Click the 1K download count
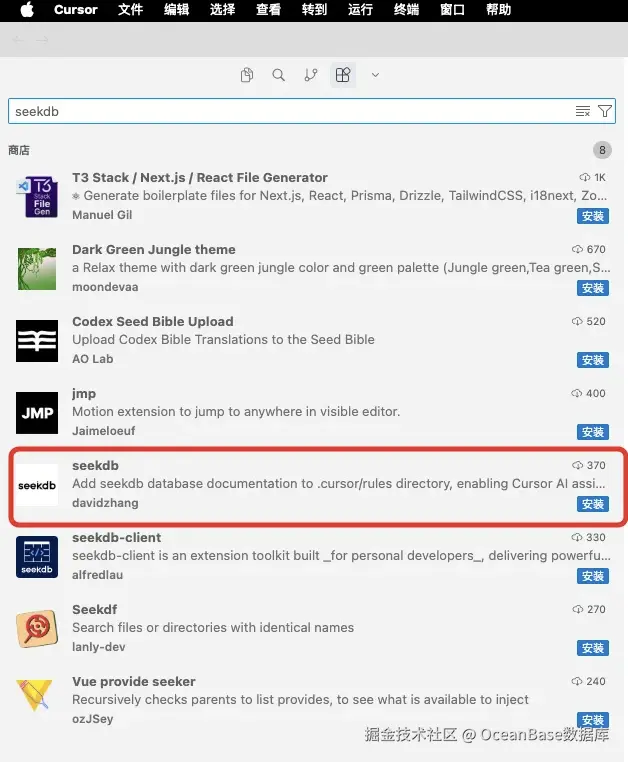The width and height of the screenshot is (628, 762). [592, 177]
